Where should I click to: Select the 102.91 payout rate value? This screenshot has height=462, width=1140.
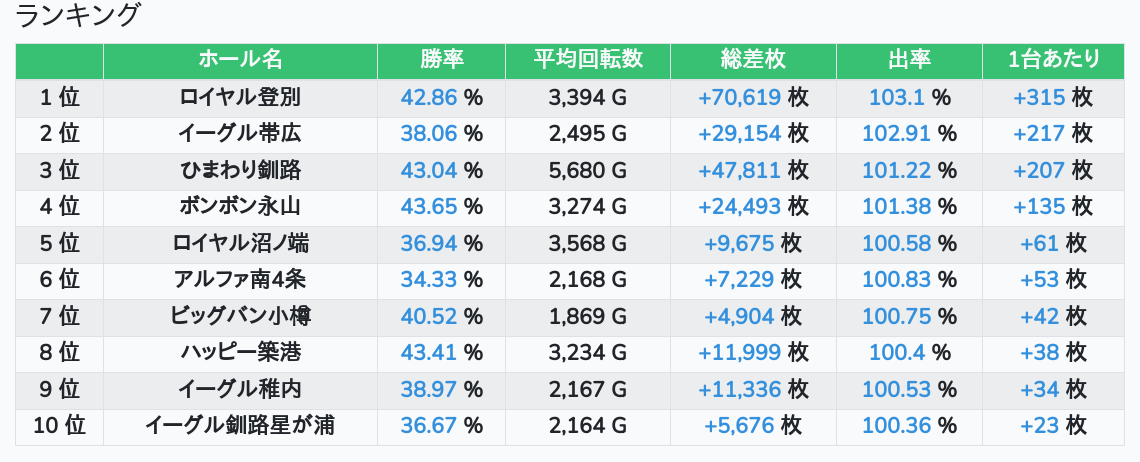[x=896, y=134]
